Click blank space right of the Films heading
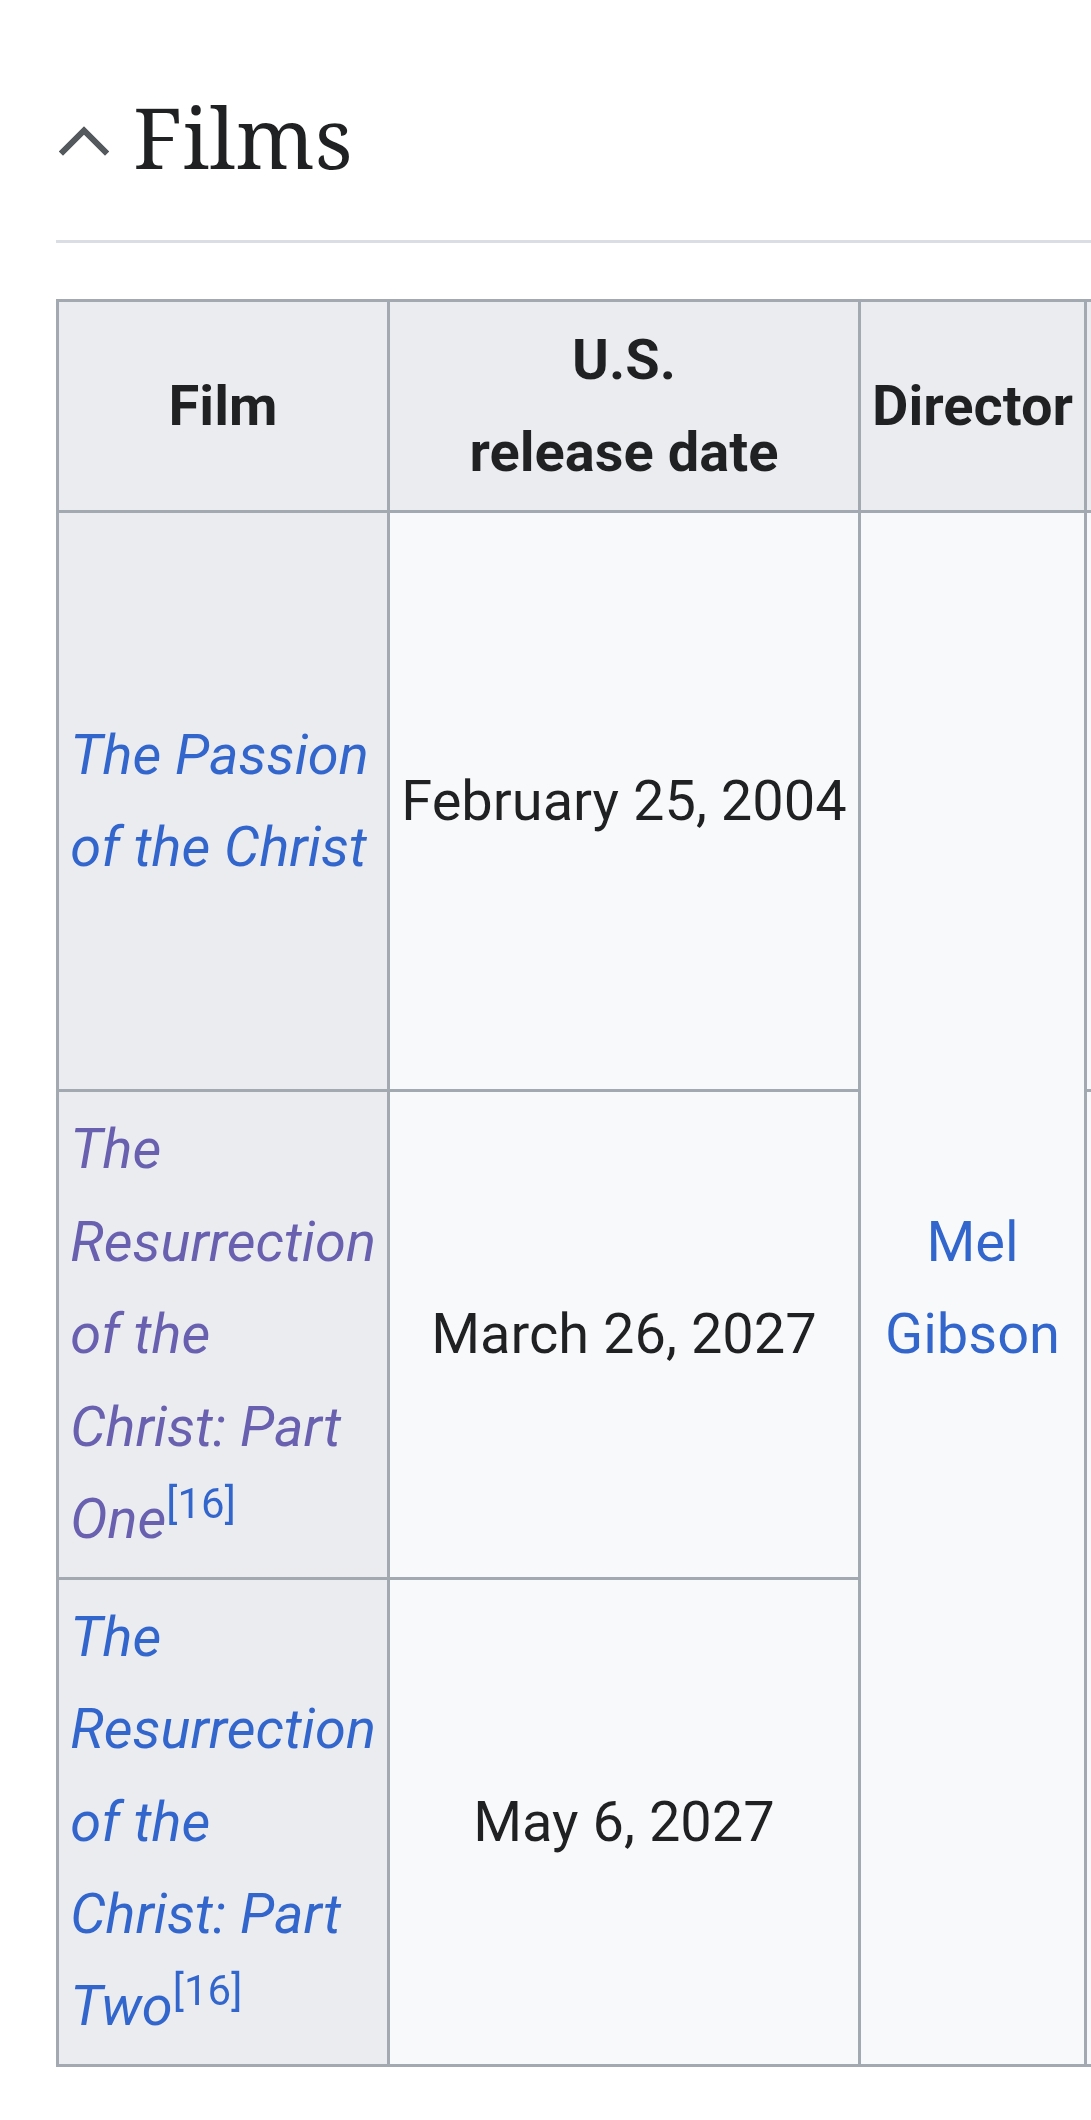 tap(700, 140)
